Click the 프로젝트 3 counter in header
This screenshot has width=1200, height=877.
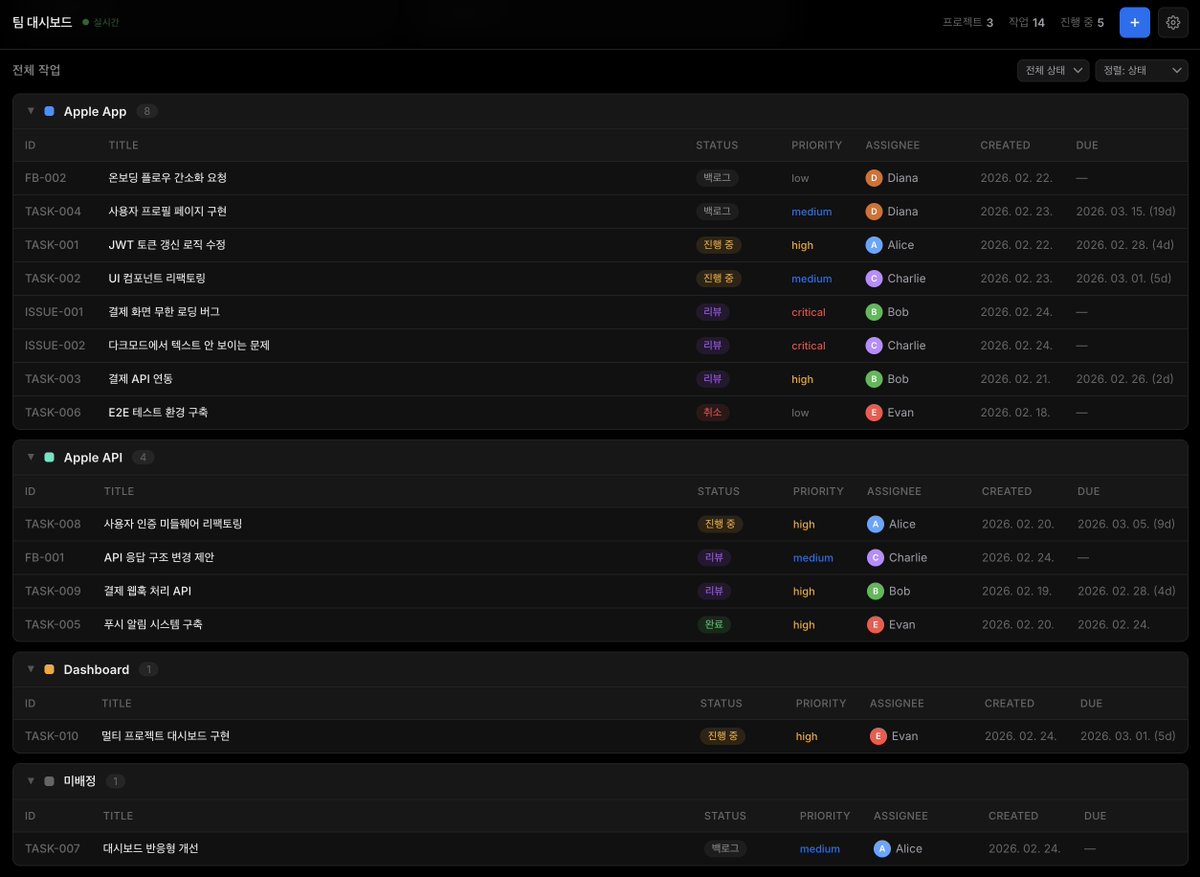click(x=968, y=22)
